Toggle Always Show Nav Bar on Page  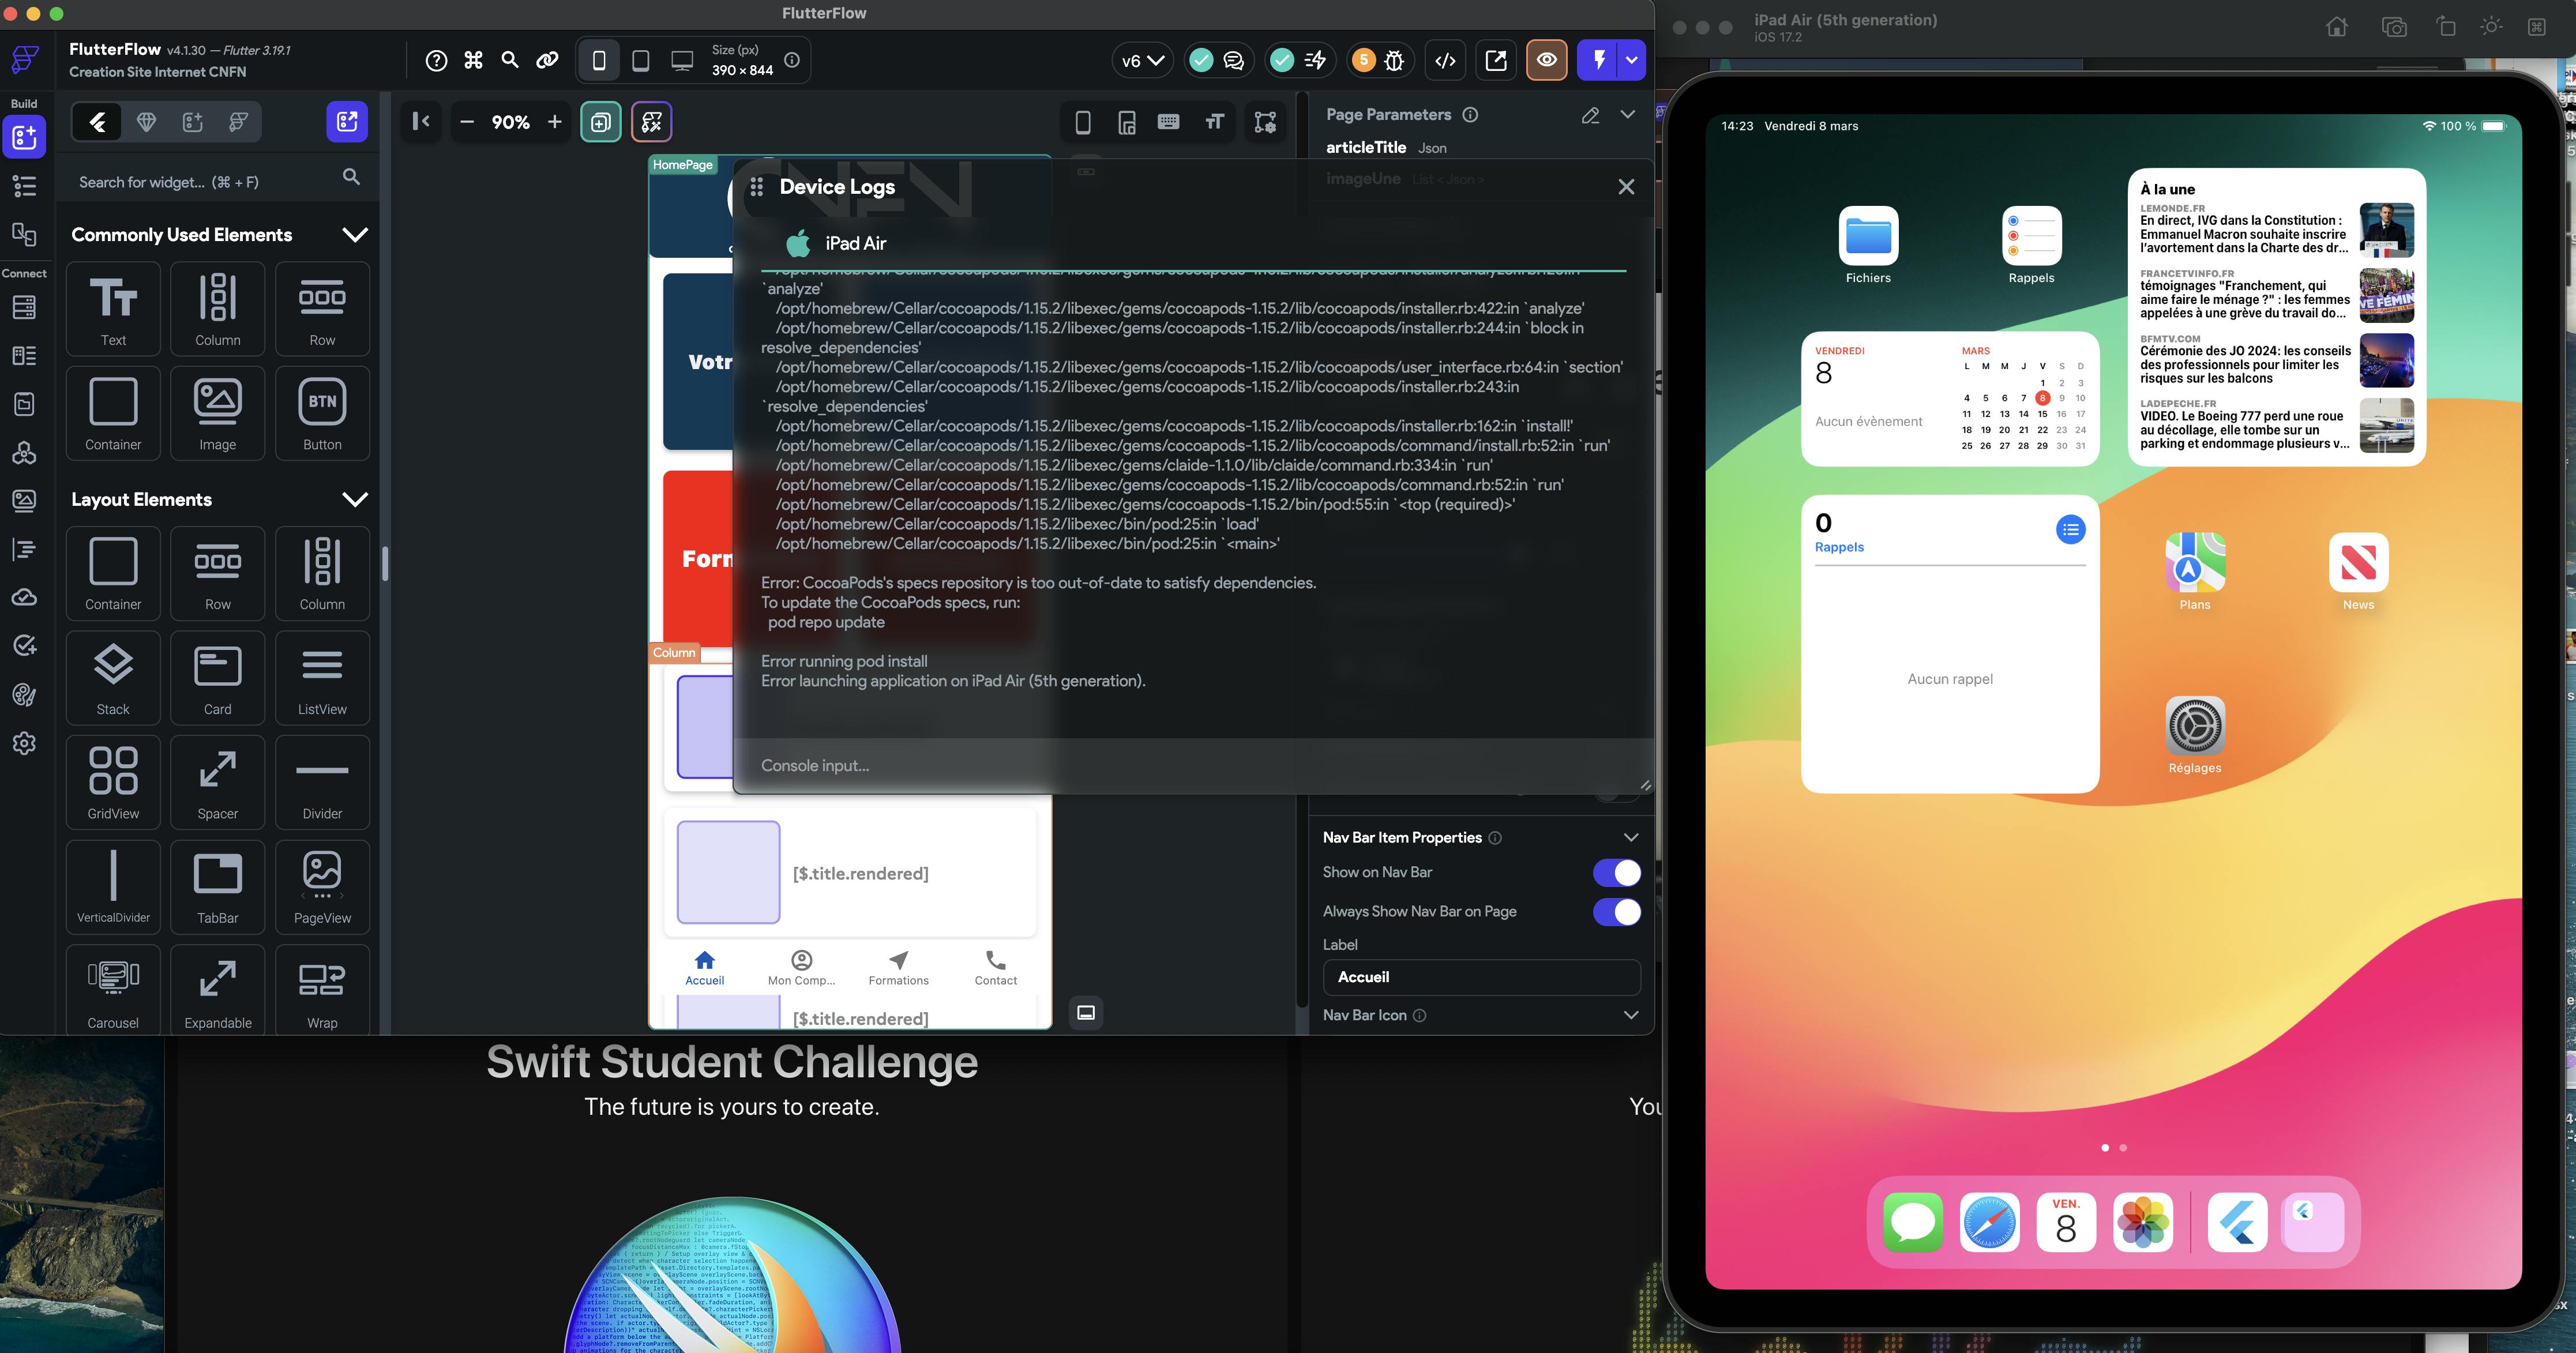(x=1616, y=912)
